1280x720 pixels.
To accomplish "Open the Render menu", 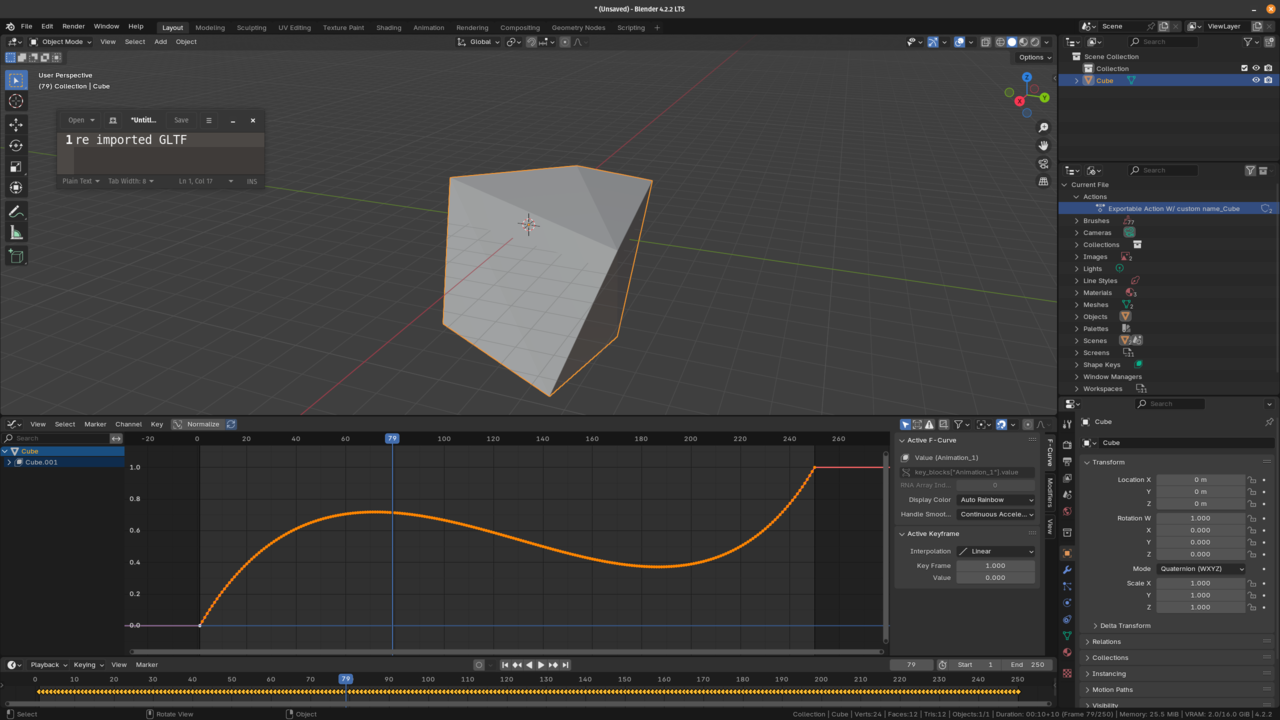I will point(73,27).
